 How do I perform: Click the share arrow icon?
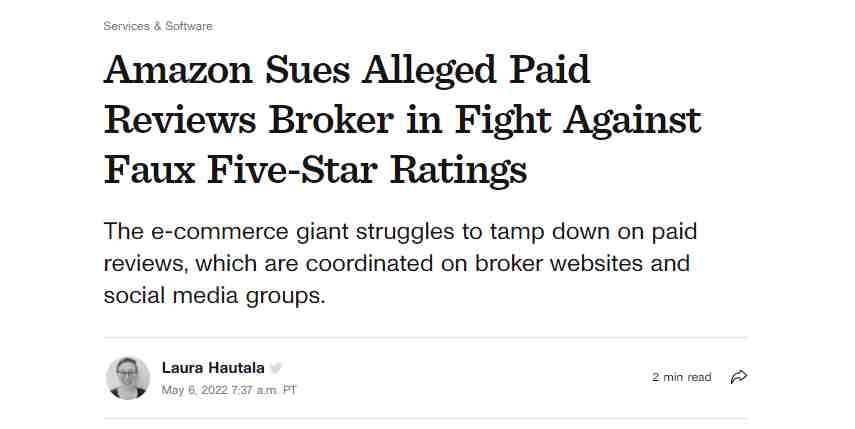click(738, 377)
